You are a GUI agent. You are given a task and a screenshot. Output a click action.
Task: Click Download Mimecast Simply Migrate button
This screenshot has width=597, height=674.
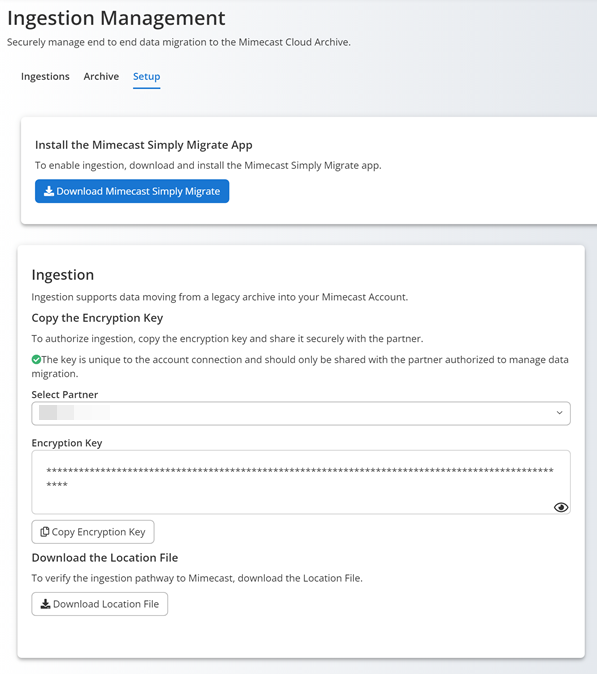132,191
